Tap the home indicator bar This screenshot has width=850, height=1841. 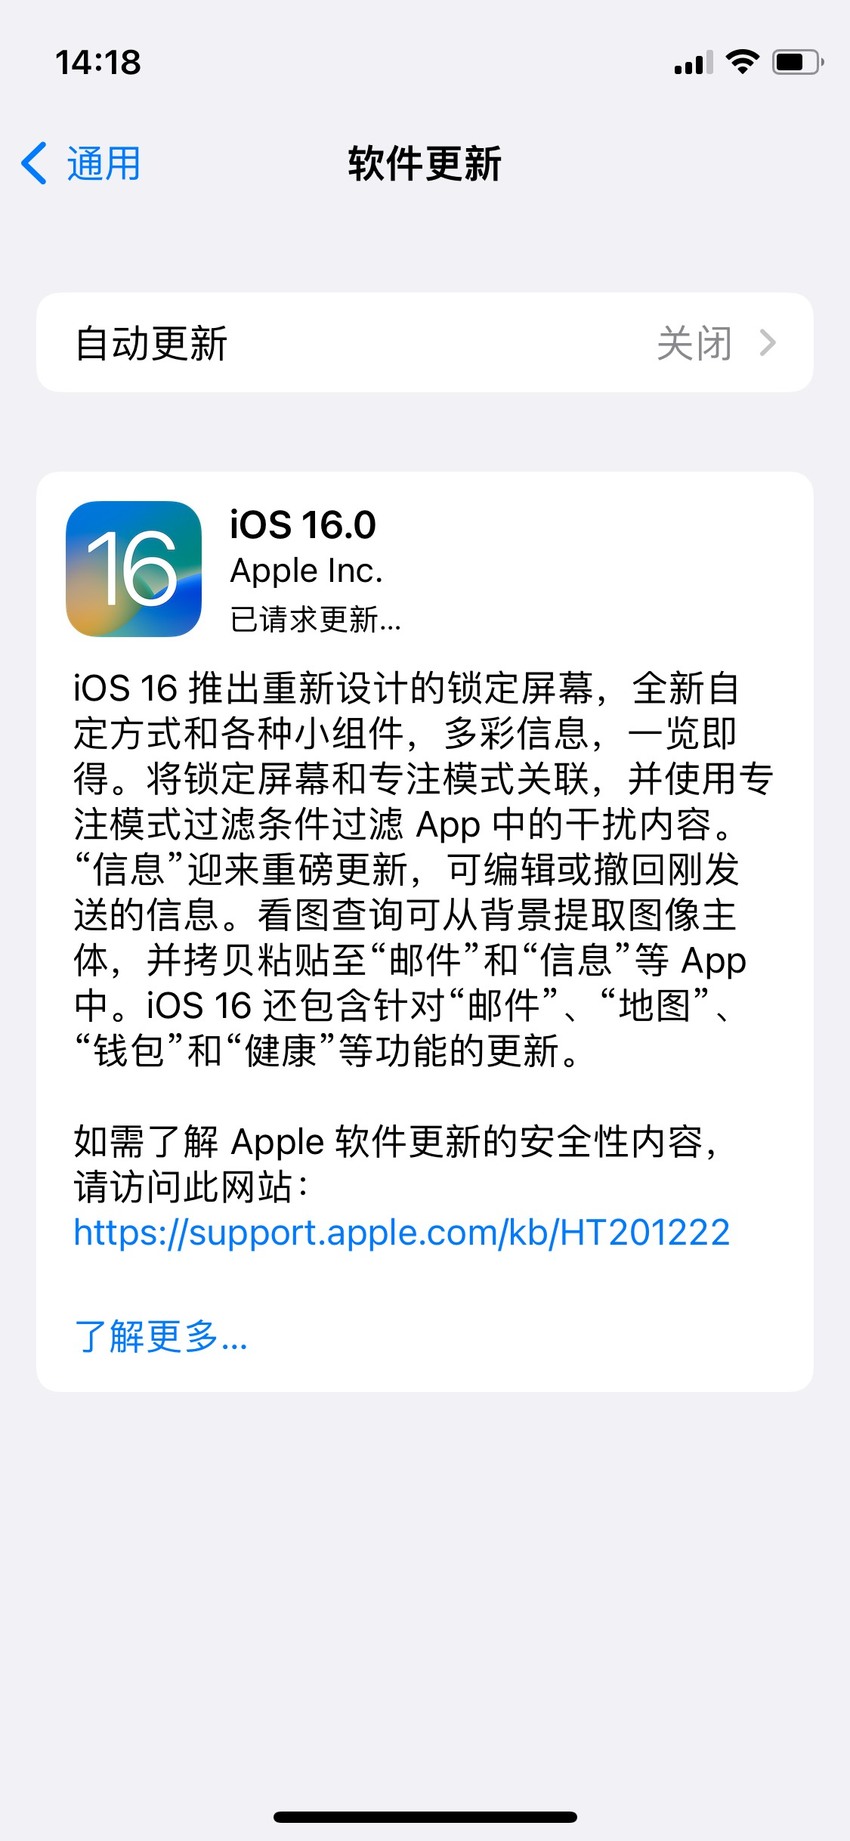pos(425,1817)
